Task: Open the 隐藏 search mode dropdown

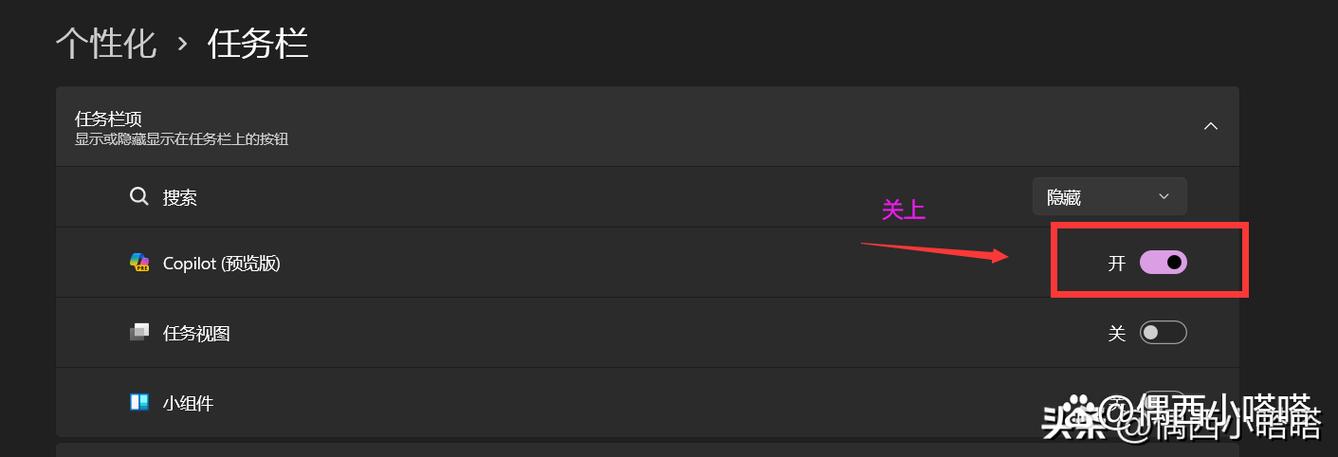Action: pos(1109,197)
